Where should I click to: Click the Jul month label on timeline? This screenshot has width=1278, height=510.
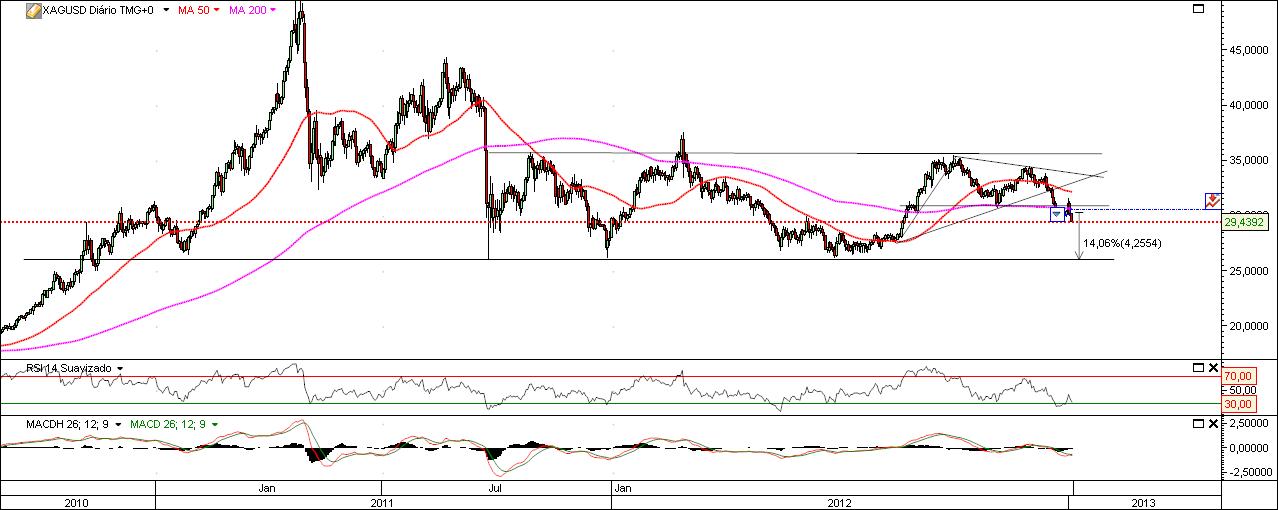click(x=495, y=488)
